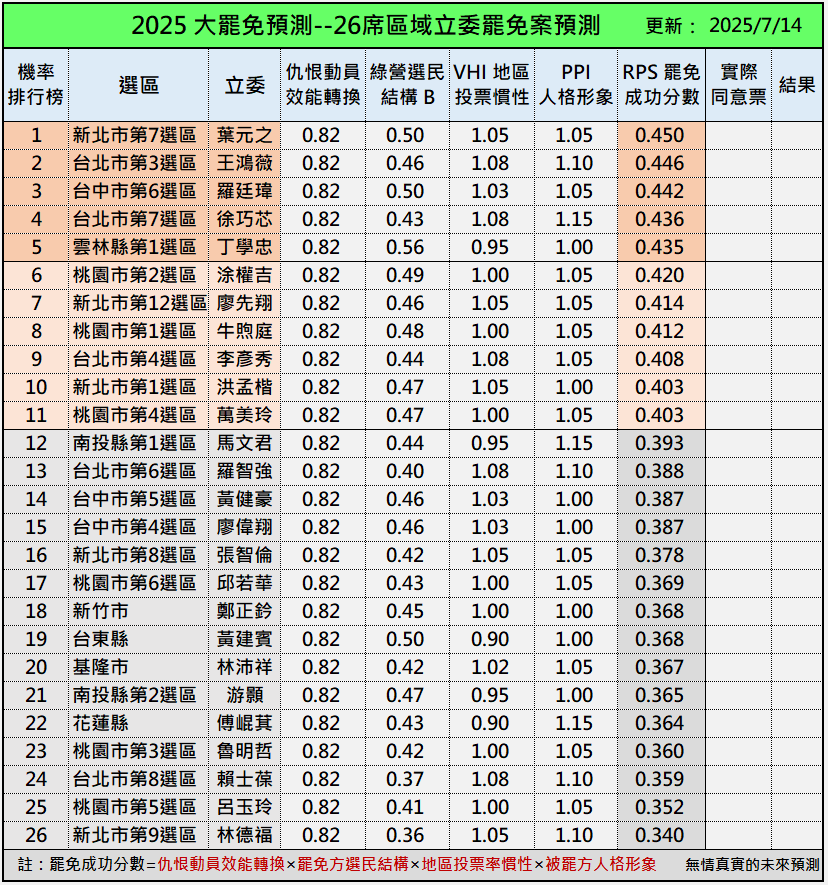Click the name 黃建賓
Screen dimensions: 828x885
point(244,639)
